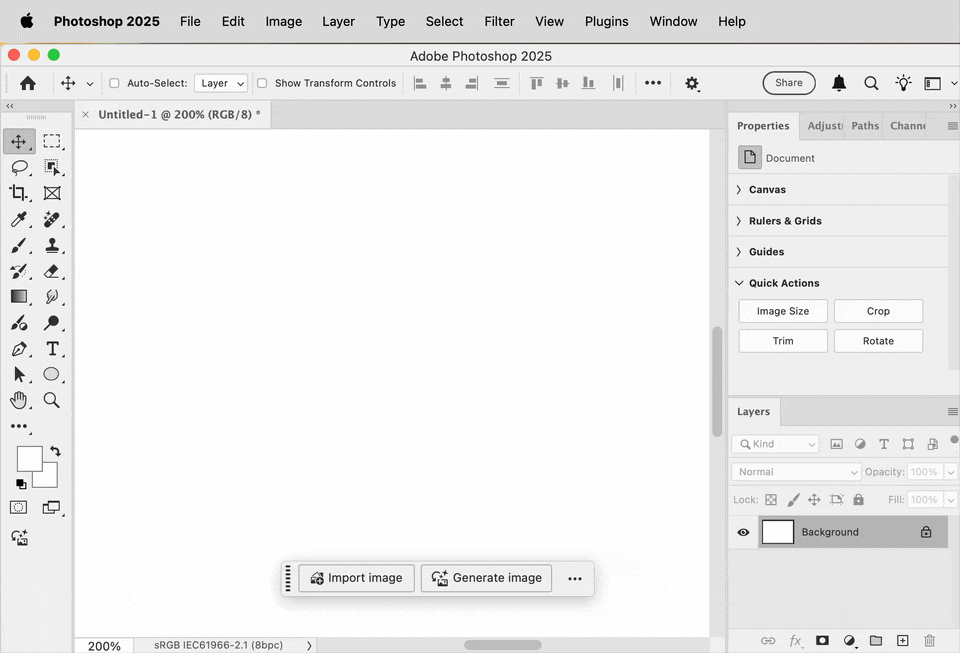Enable Show Transform Controls checkbox
Screen dimensions: 960x653
262,83
